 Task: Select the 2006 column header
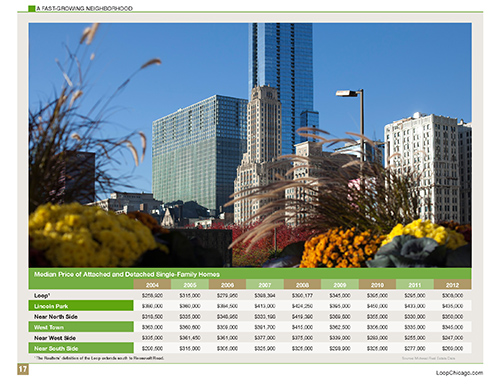point(227,285)
